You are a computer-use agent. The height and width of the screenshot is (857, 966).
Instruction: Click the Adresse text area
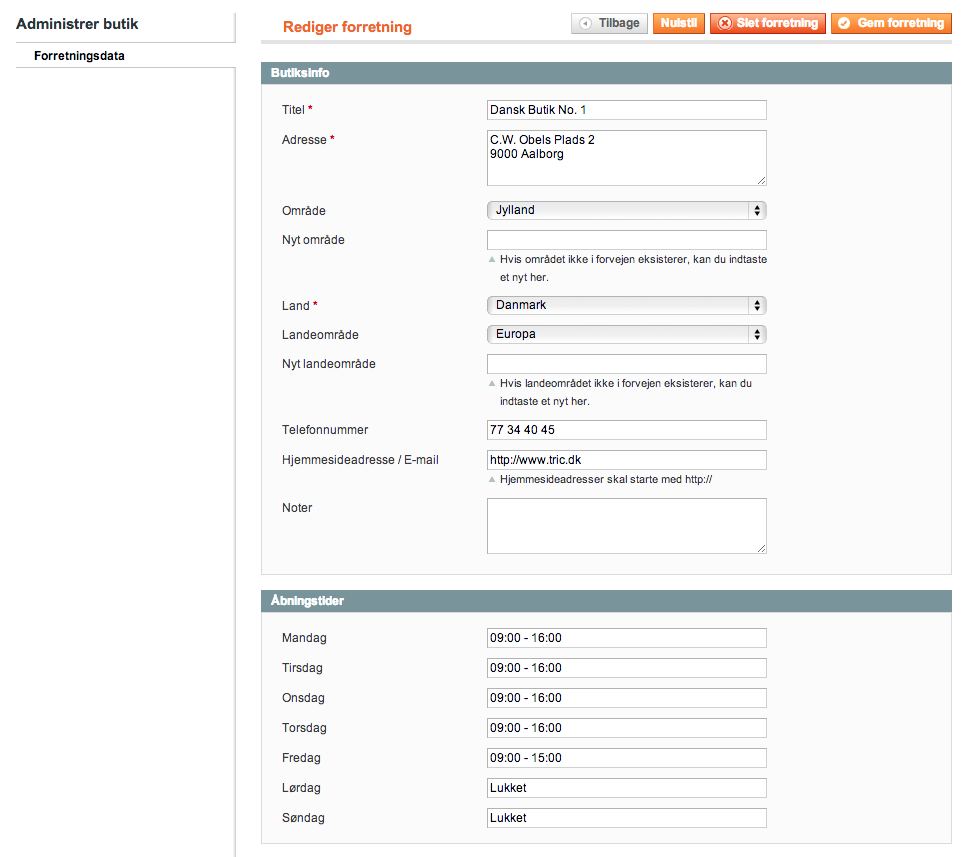pos(626,157)
